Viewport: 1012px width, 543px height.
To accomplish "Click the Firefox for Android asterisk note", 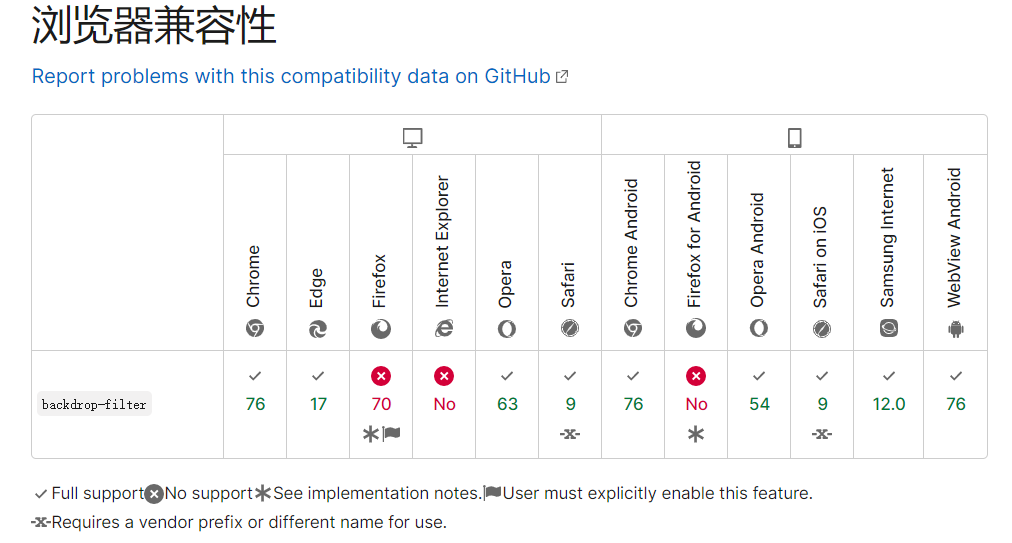I will (696, 433).
